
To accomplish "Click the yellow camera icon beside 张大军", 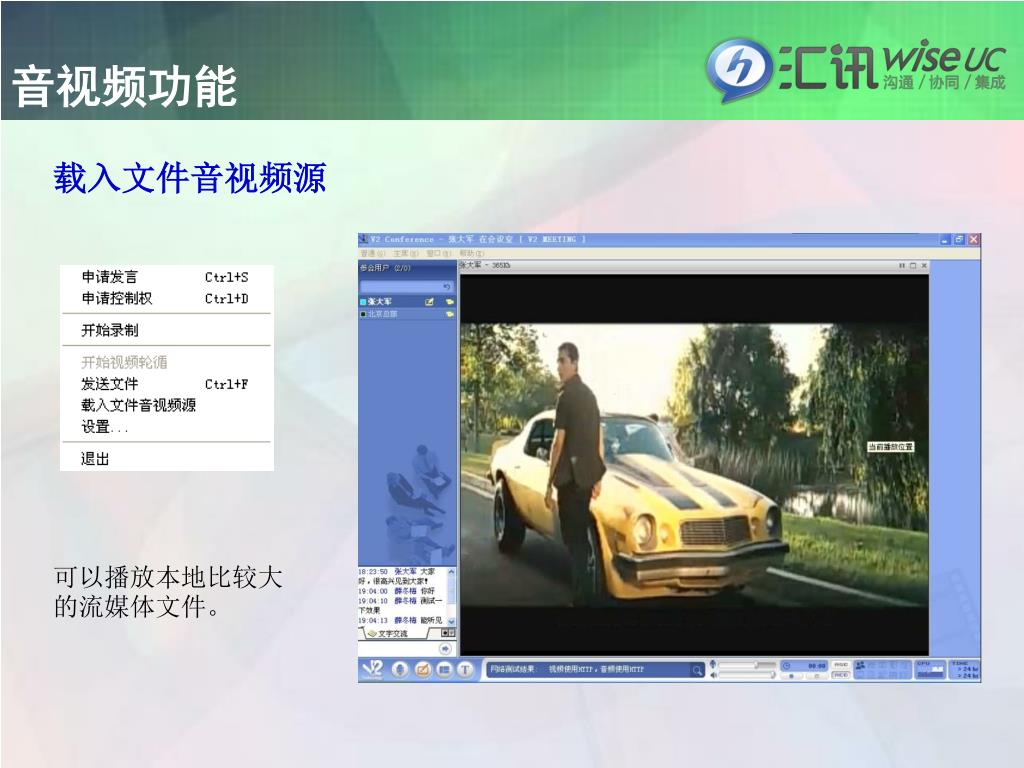I will (x=449, y=302).
